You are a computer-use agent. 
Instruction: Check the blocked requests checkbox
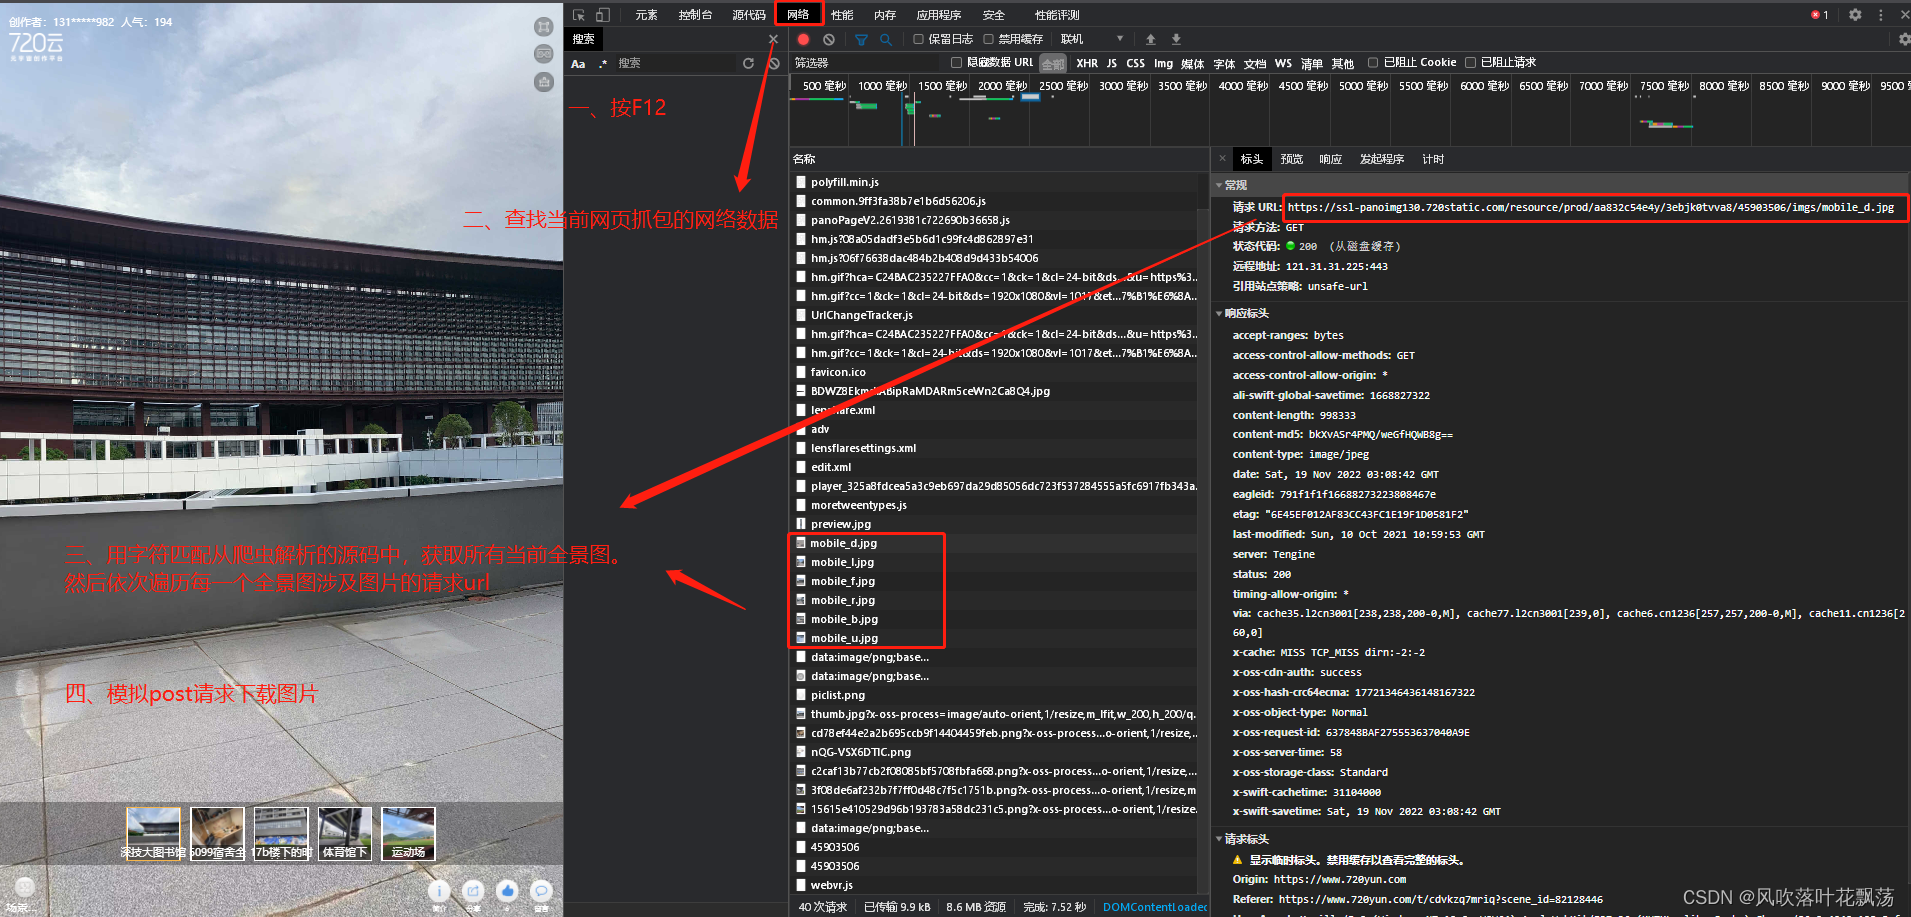[1470, 62]
